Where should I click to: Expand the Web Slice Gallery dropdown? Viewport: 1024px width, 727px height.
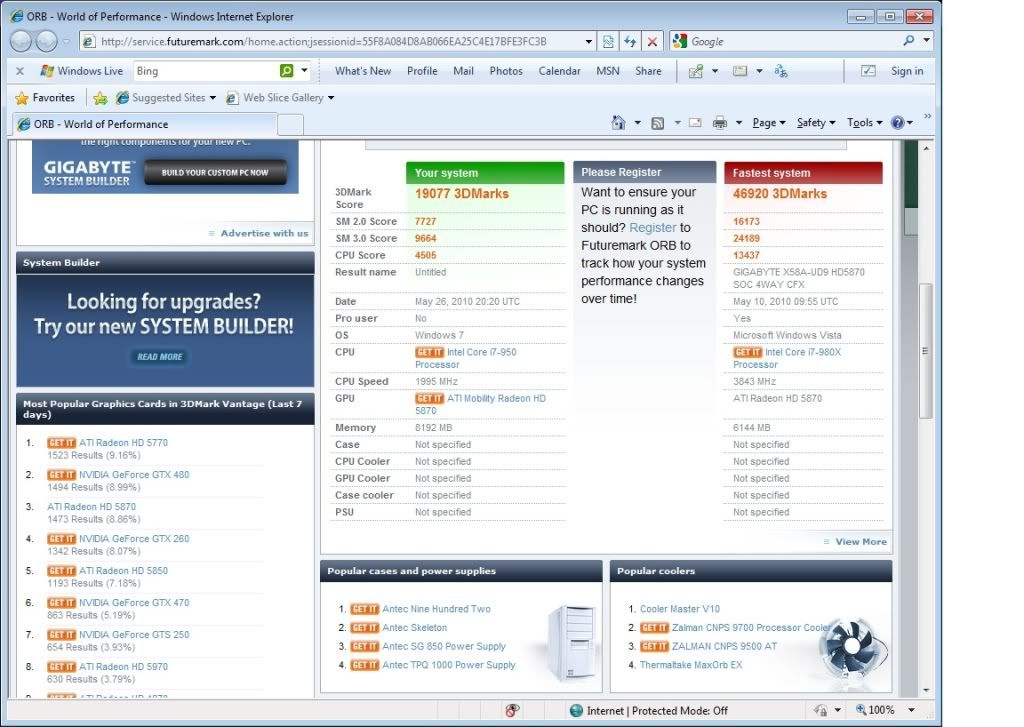(x=331, y=98)
